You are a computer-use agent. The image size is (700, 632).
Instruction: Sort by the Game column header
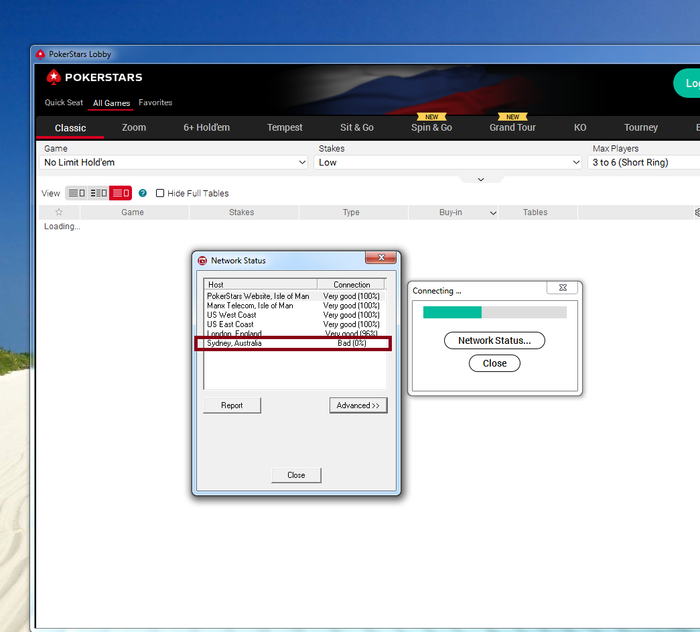point(133,212)
